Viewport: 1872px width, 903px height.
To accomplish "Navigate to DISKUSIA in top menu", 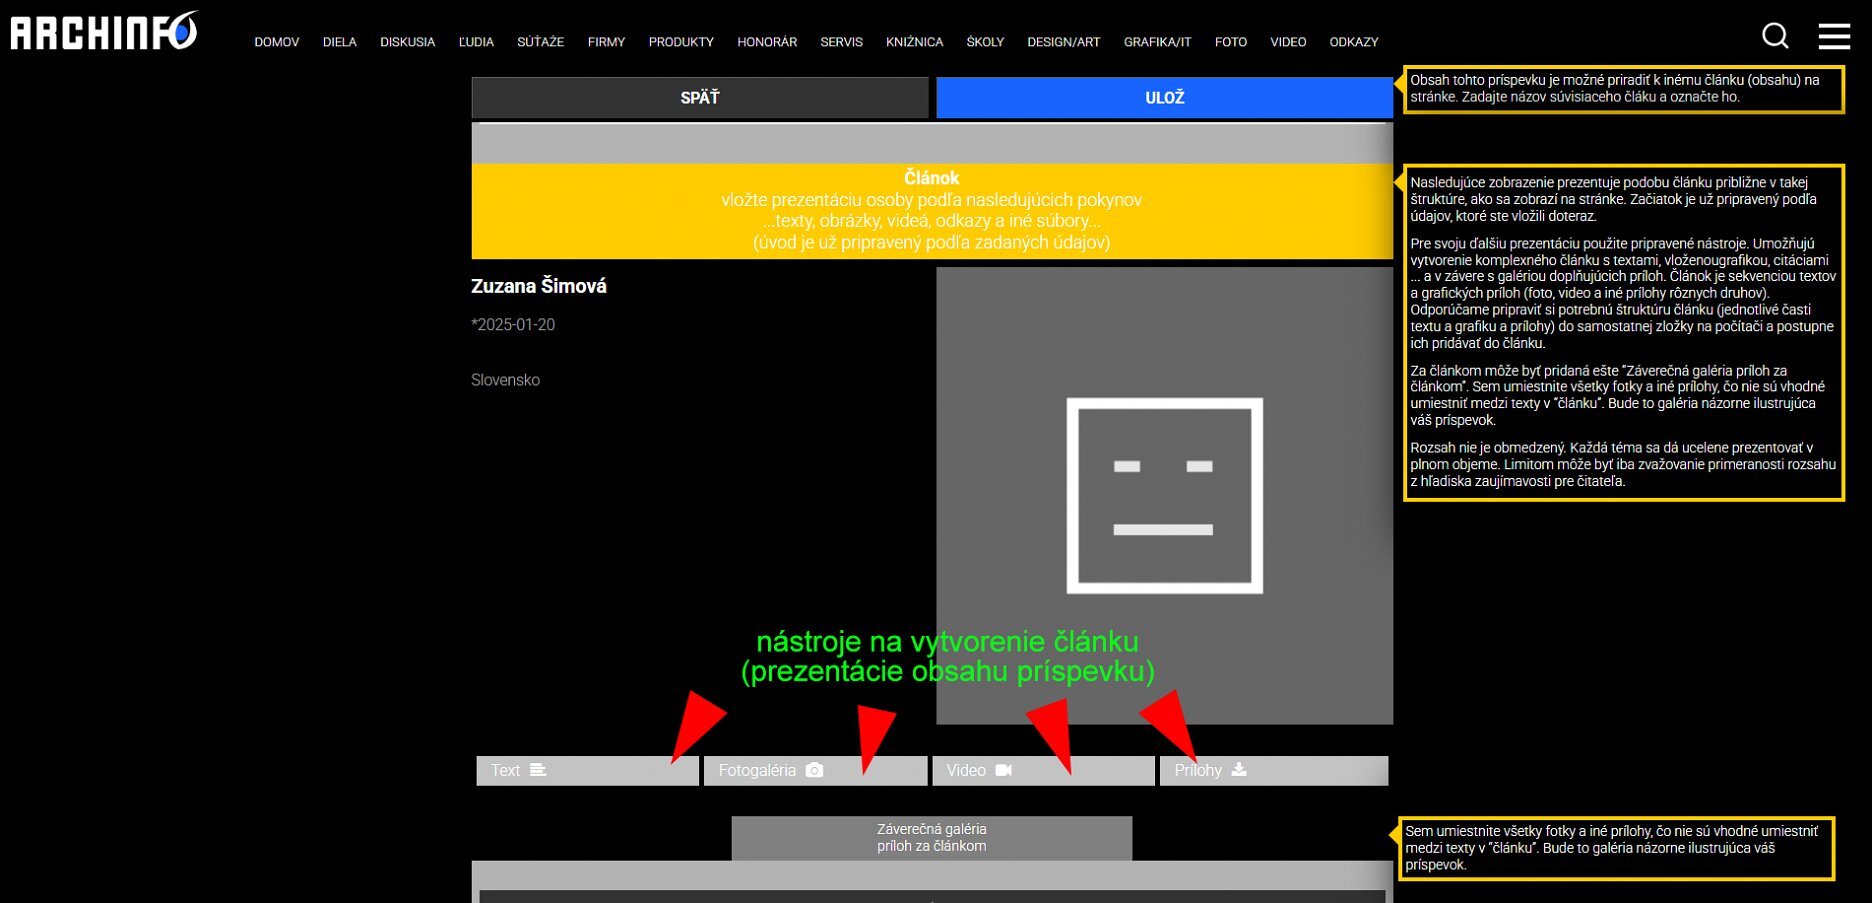I will pyautogui.click(x=407, y=42).
